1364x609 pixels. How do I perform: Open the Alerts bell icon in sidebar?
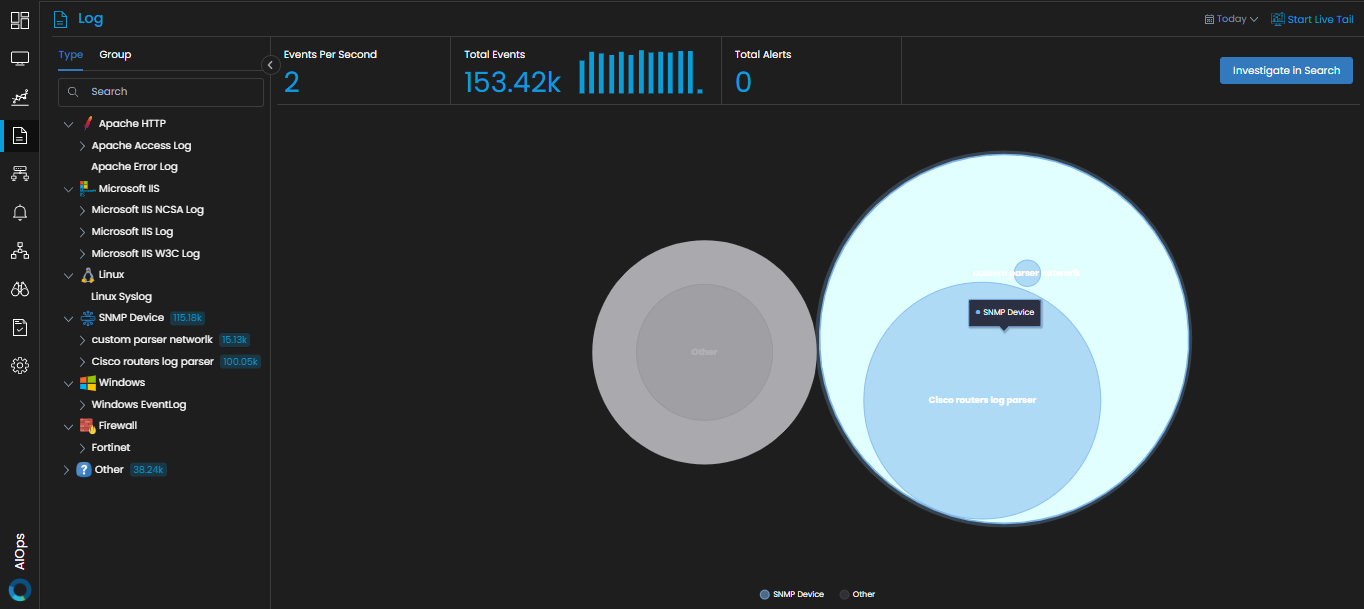[19, 212]
